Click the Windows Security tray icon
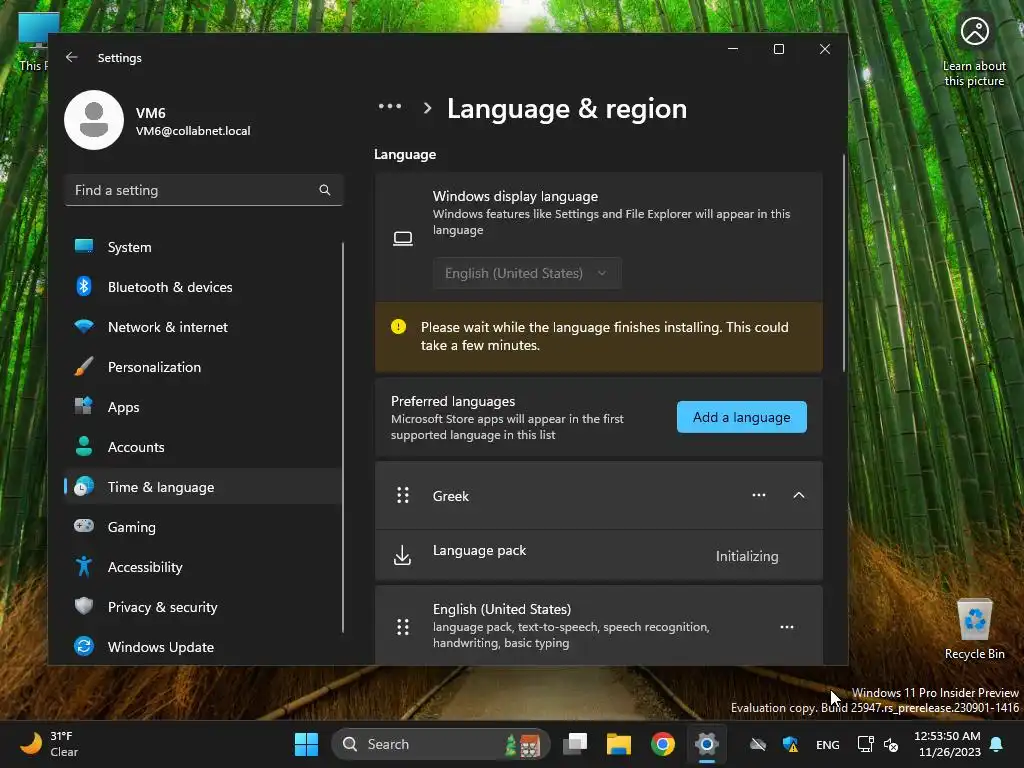1024x768 pixels. tap(790, 744)
